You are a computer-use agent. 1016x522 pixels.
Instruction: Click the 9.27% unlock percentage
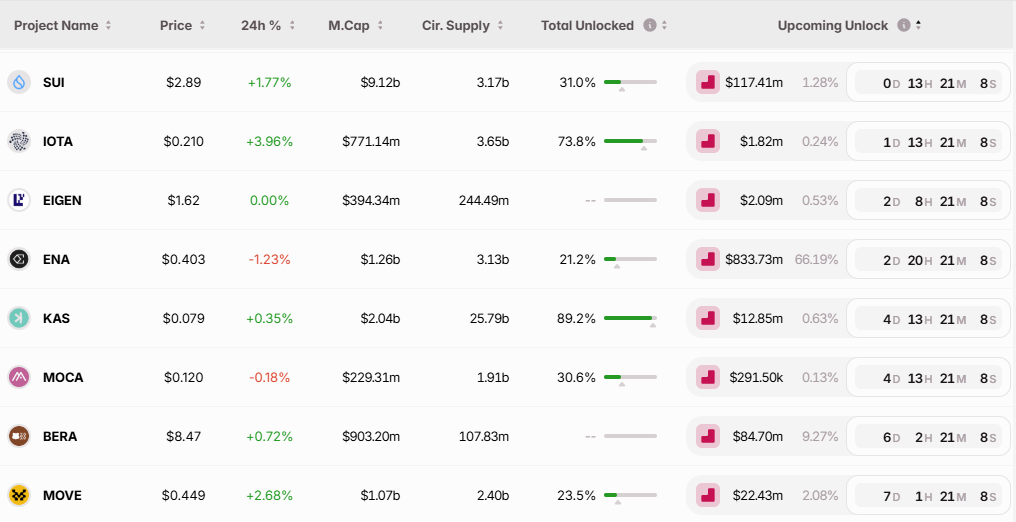820,437
